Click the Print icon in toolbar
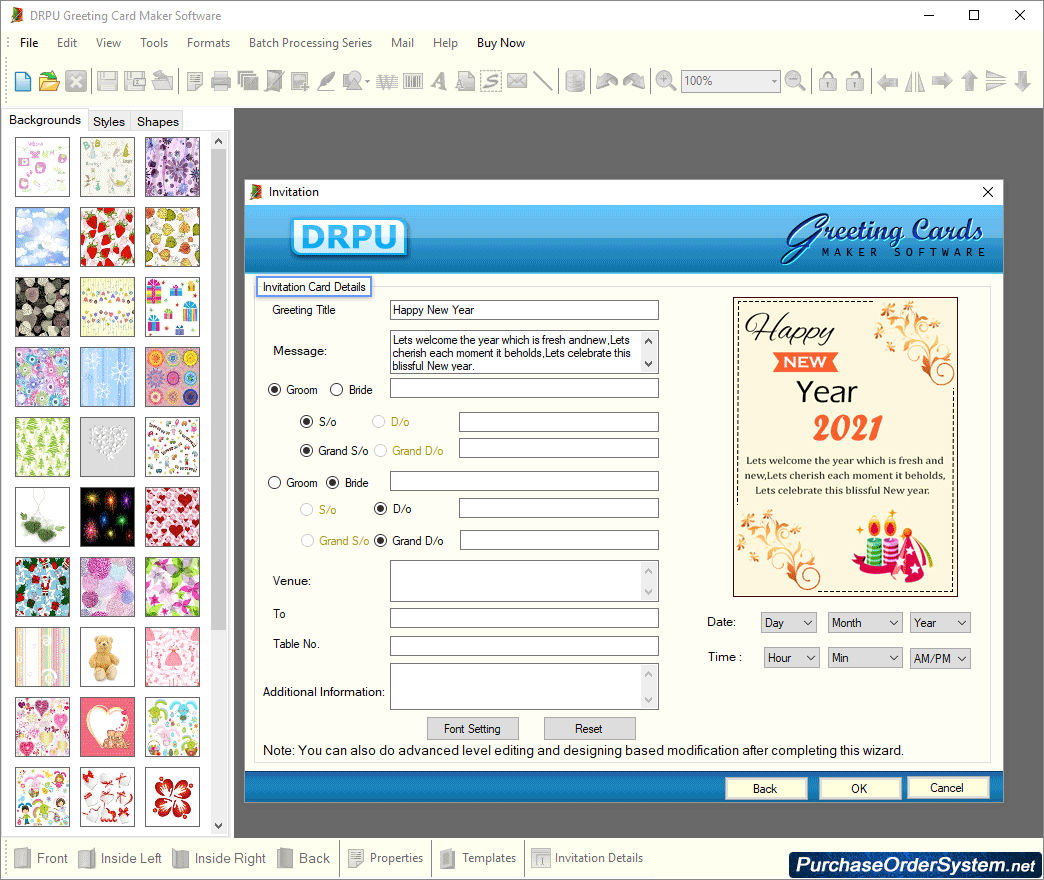Screen dimensions: 1044x880 (x=220, y=81)
